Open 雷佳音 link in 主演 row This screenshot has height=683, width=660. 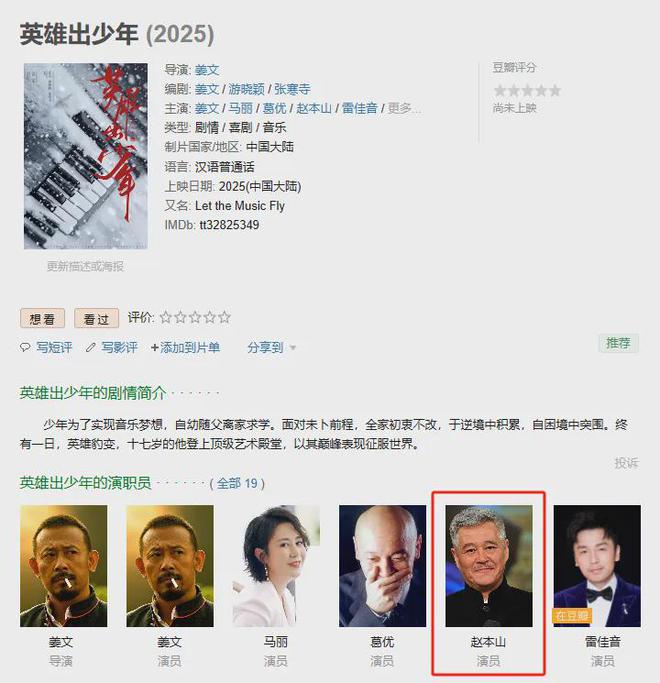(359, 108)
